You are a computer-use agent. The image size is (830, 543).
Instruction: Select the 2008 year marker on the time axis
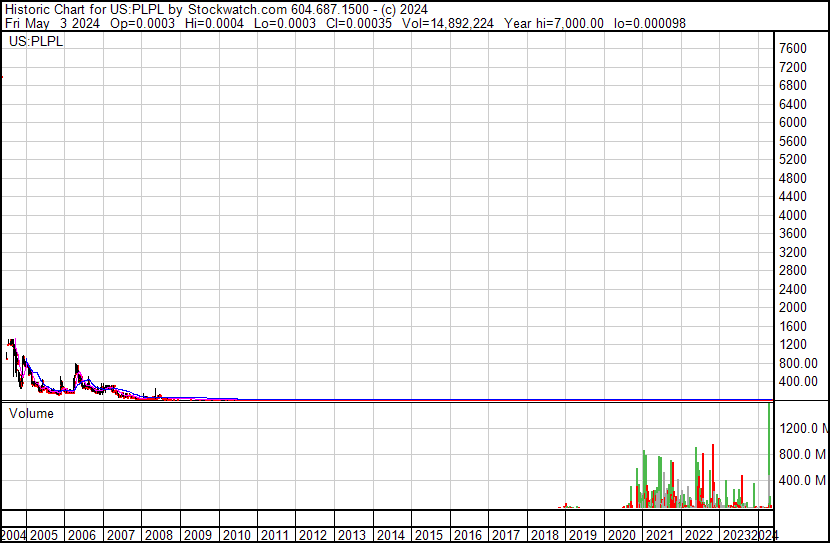tap(159, 535)
